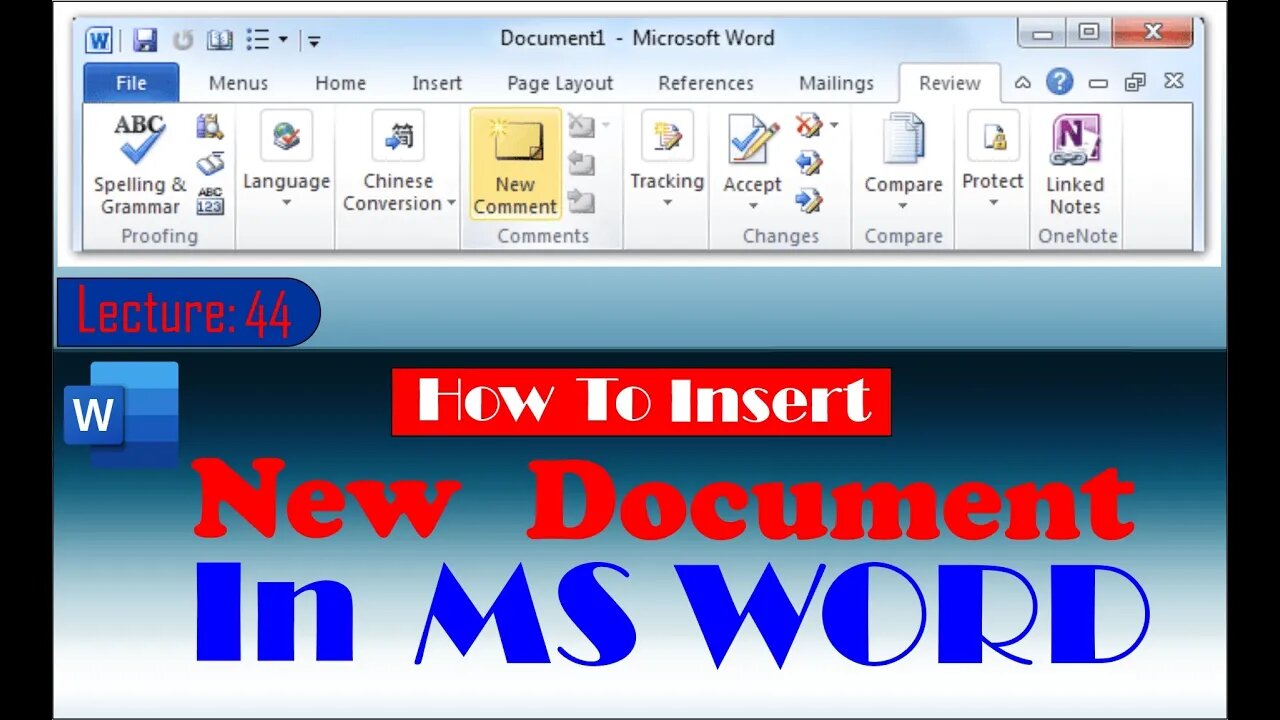Switch to the Home tab
This screenshot has height=720, width=1280.
[x=340, y=83]
